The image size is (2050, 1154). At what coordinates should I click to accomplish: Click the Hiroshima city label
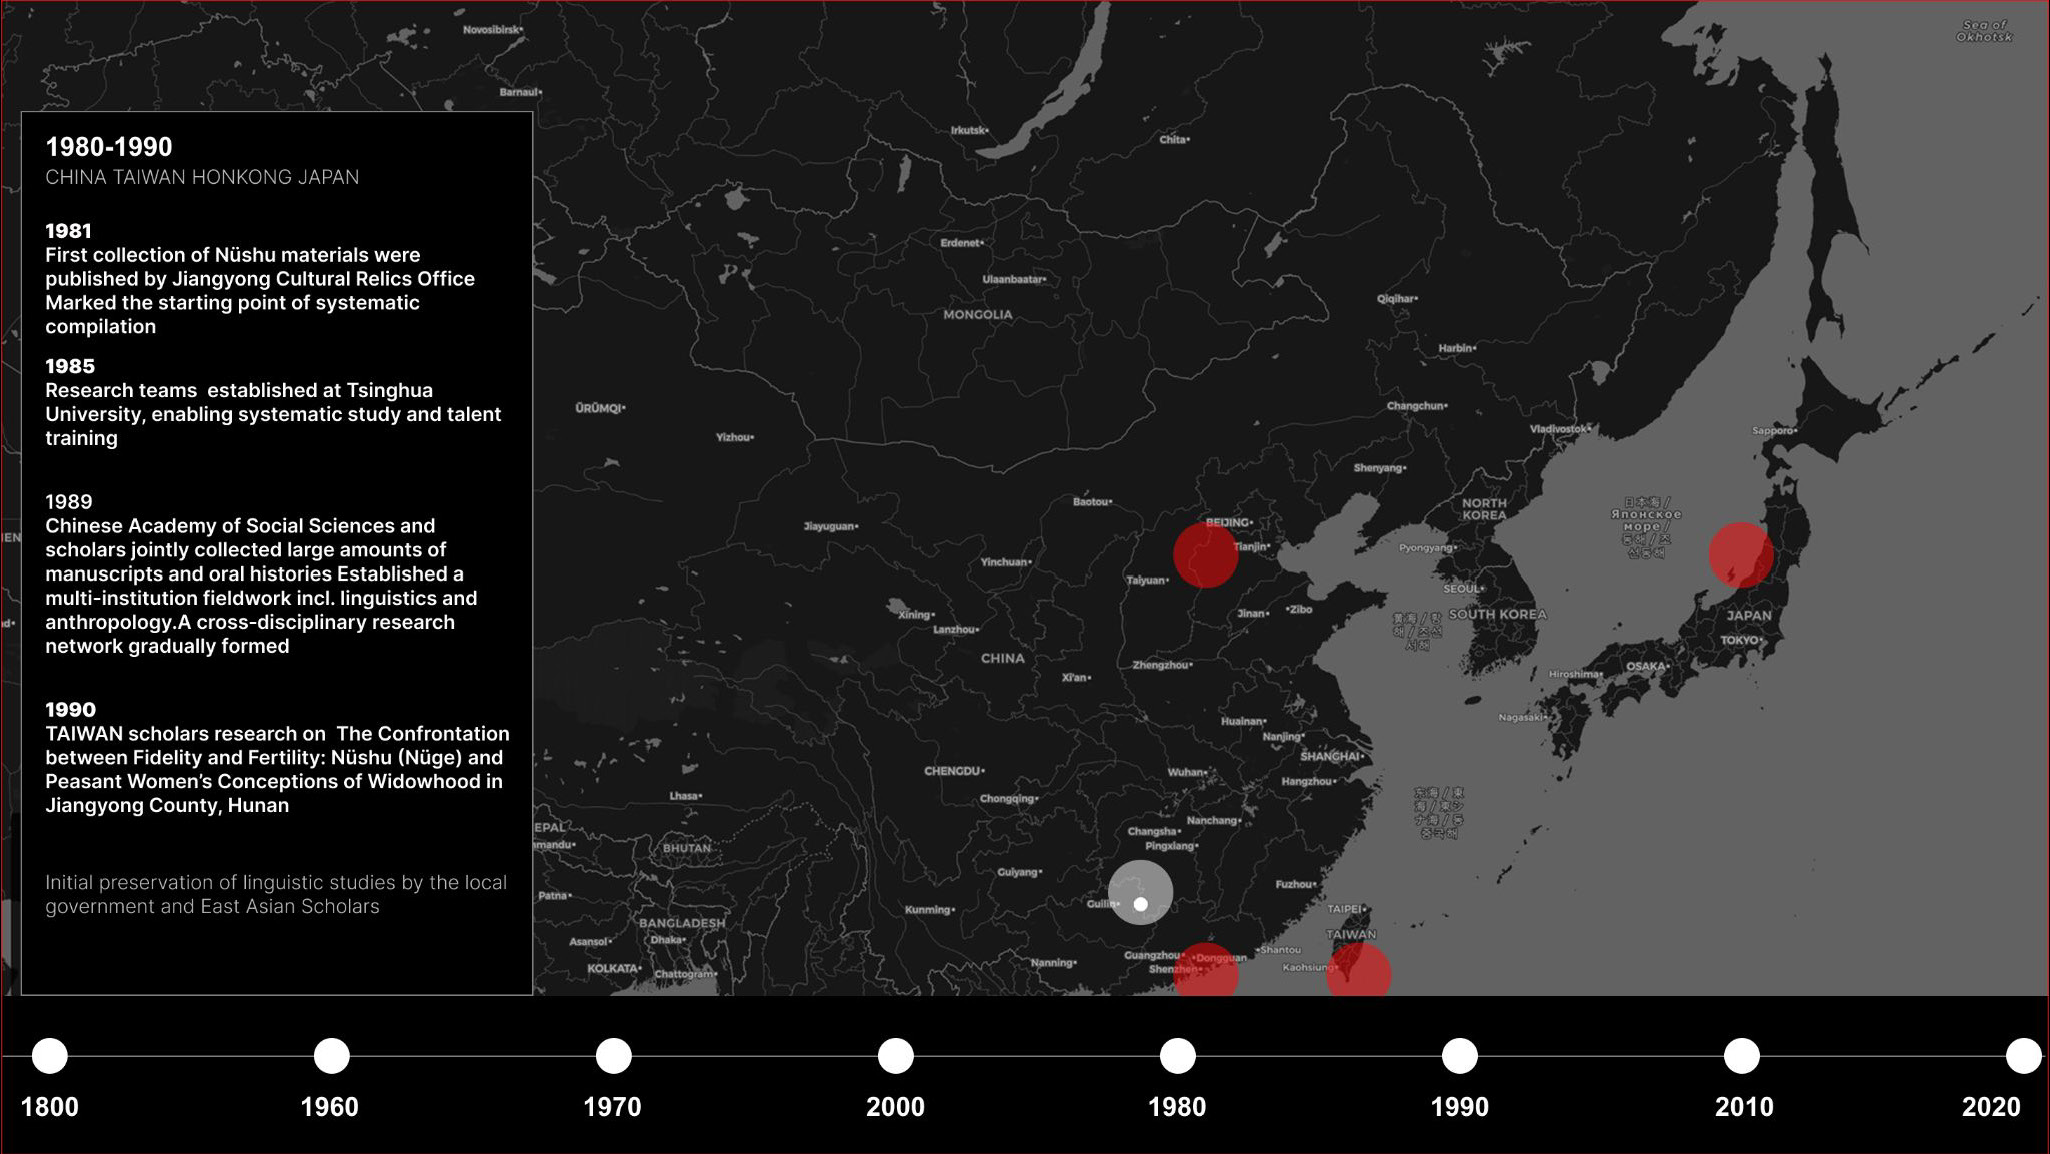coord(1575,674)
